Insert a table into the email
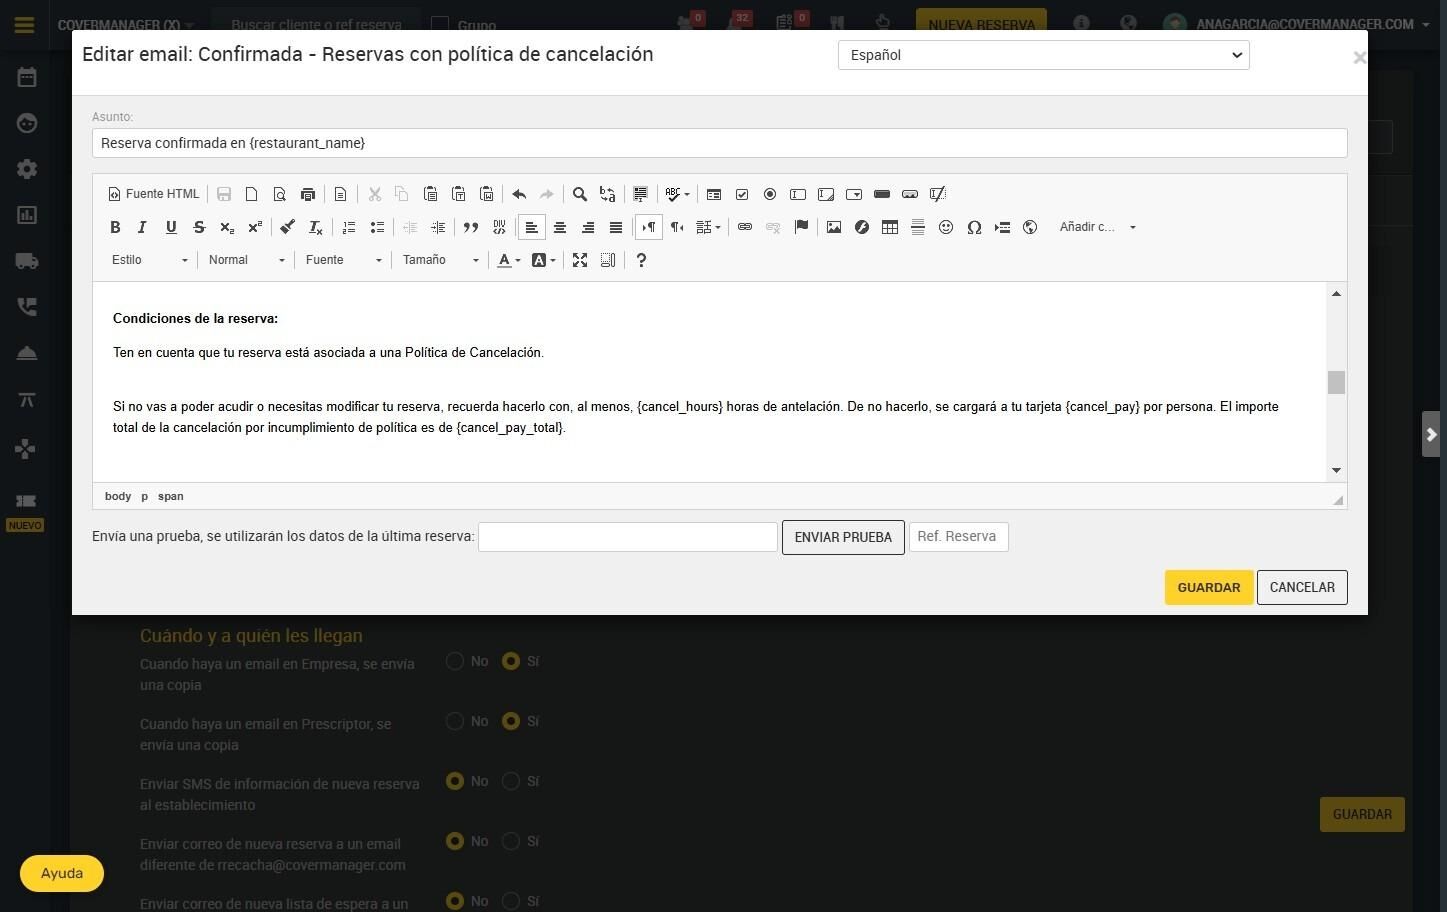 pyautogui.click(x=890, y=227)
